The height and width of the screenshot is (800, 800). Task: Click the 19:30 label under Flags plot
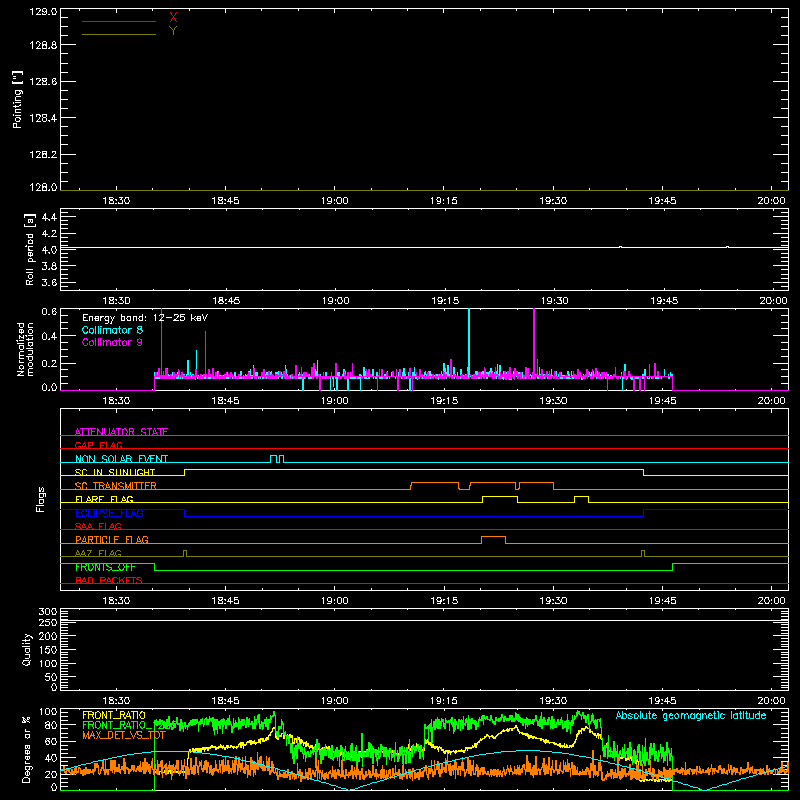[554, 601]
